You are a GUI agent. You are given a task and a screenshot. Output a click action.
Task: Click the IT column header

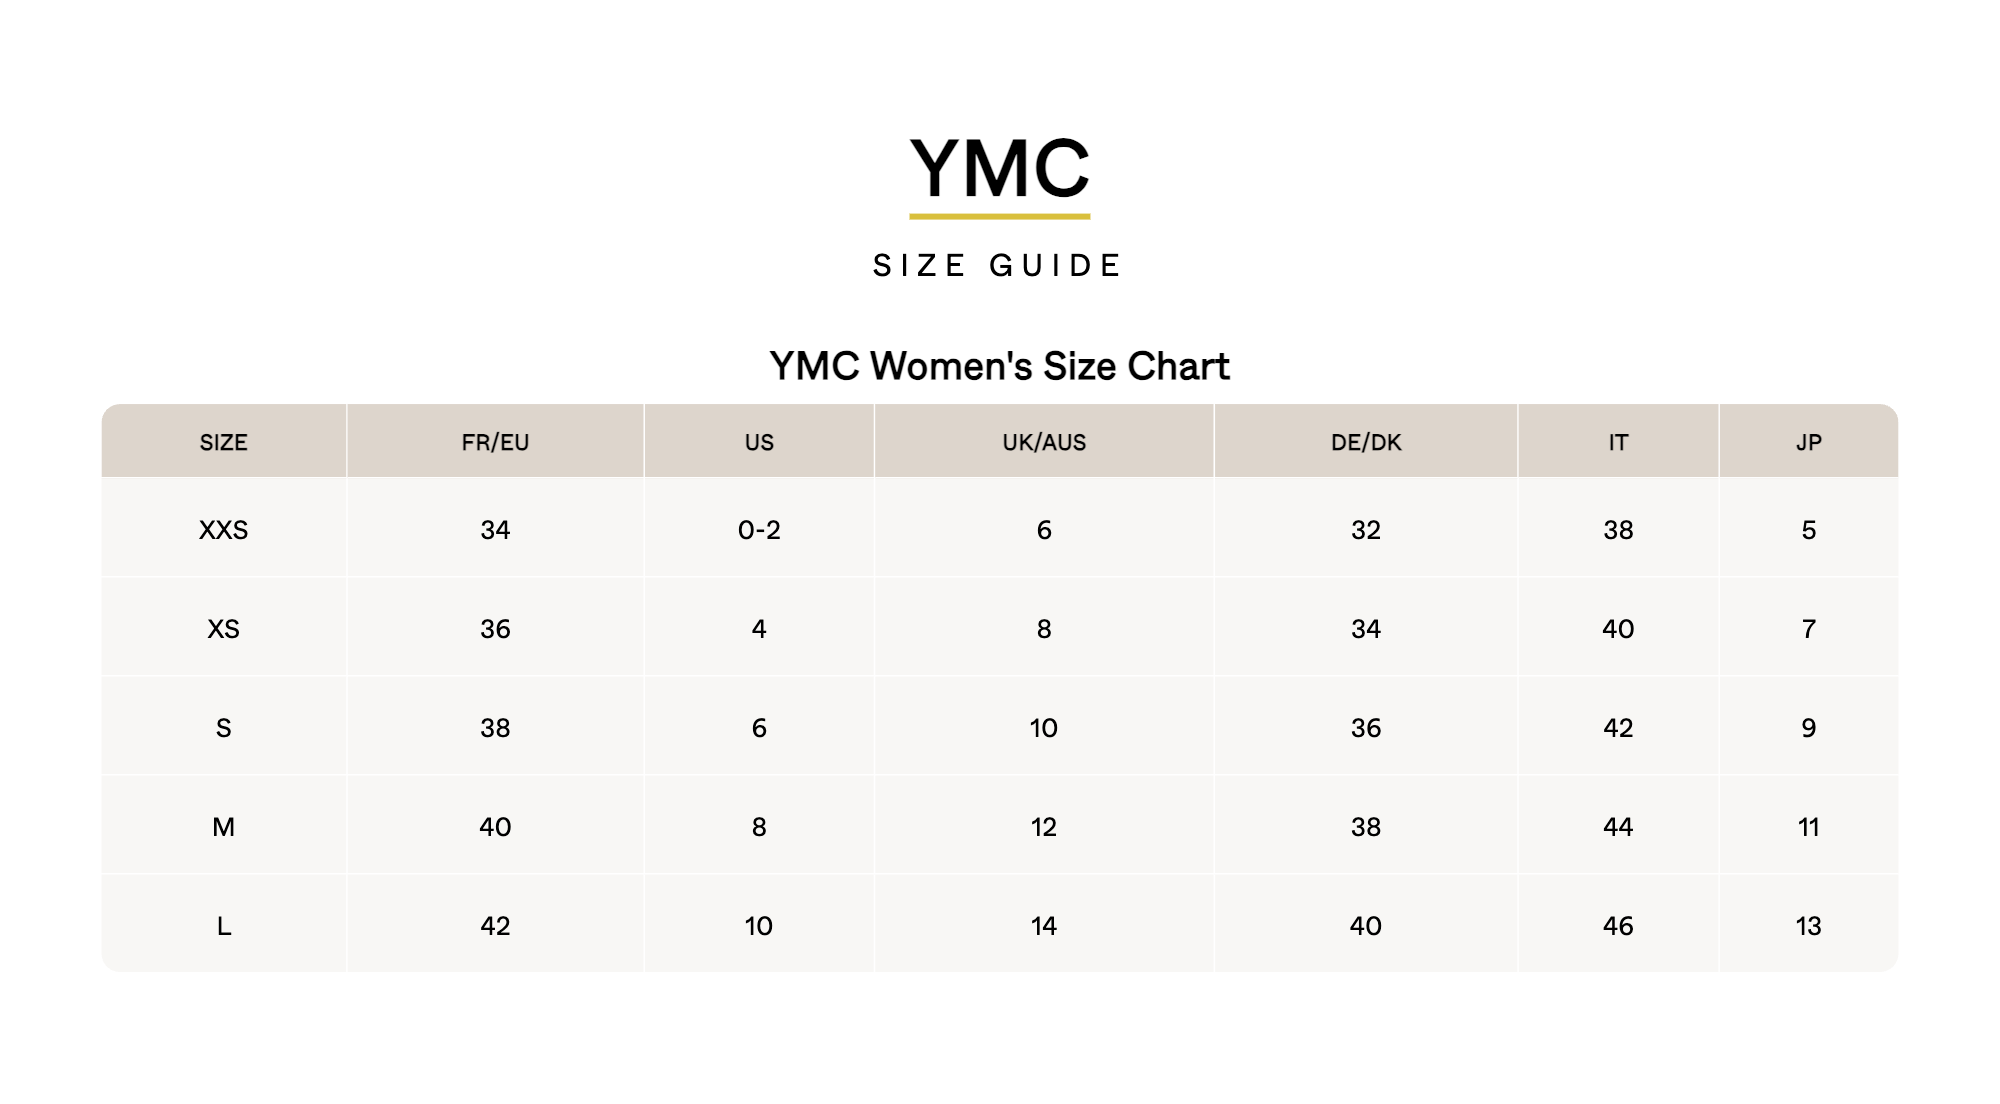pos(1618,442)
